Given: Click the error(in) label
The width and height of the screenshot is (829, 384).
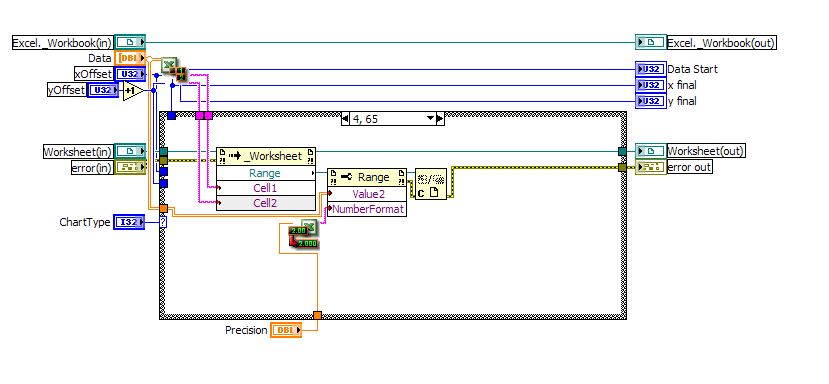Looking at the screenshot, I should (x=92, y=168).
